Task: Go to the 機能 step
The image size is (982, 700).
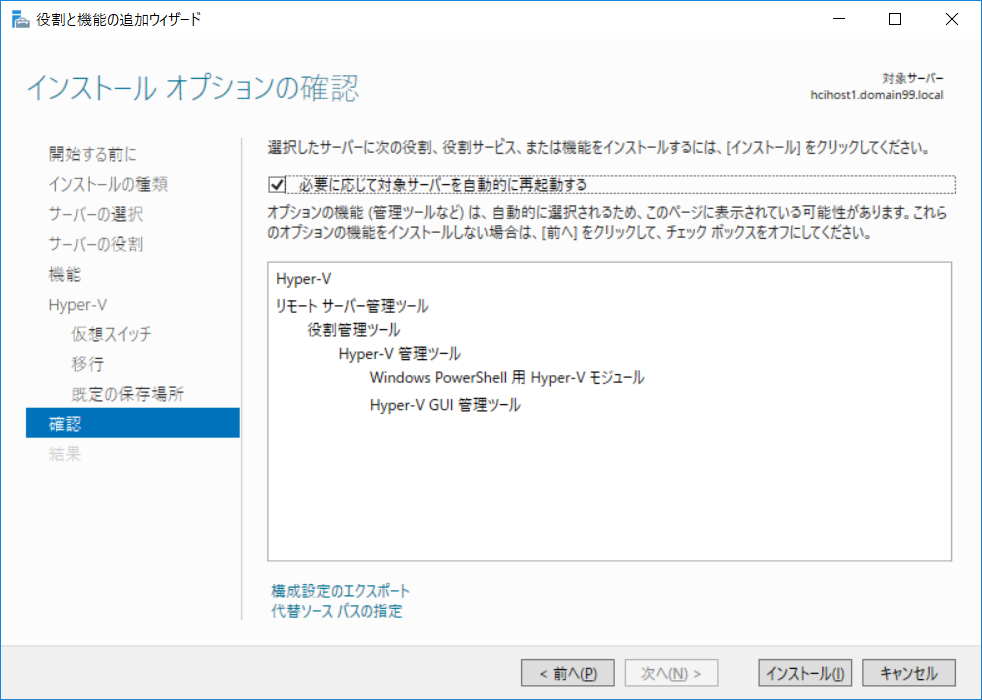Action: pyautogui.click(x=65, y=274)
